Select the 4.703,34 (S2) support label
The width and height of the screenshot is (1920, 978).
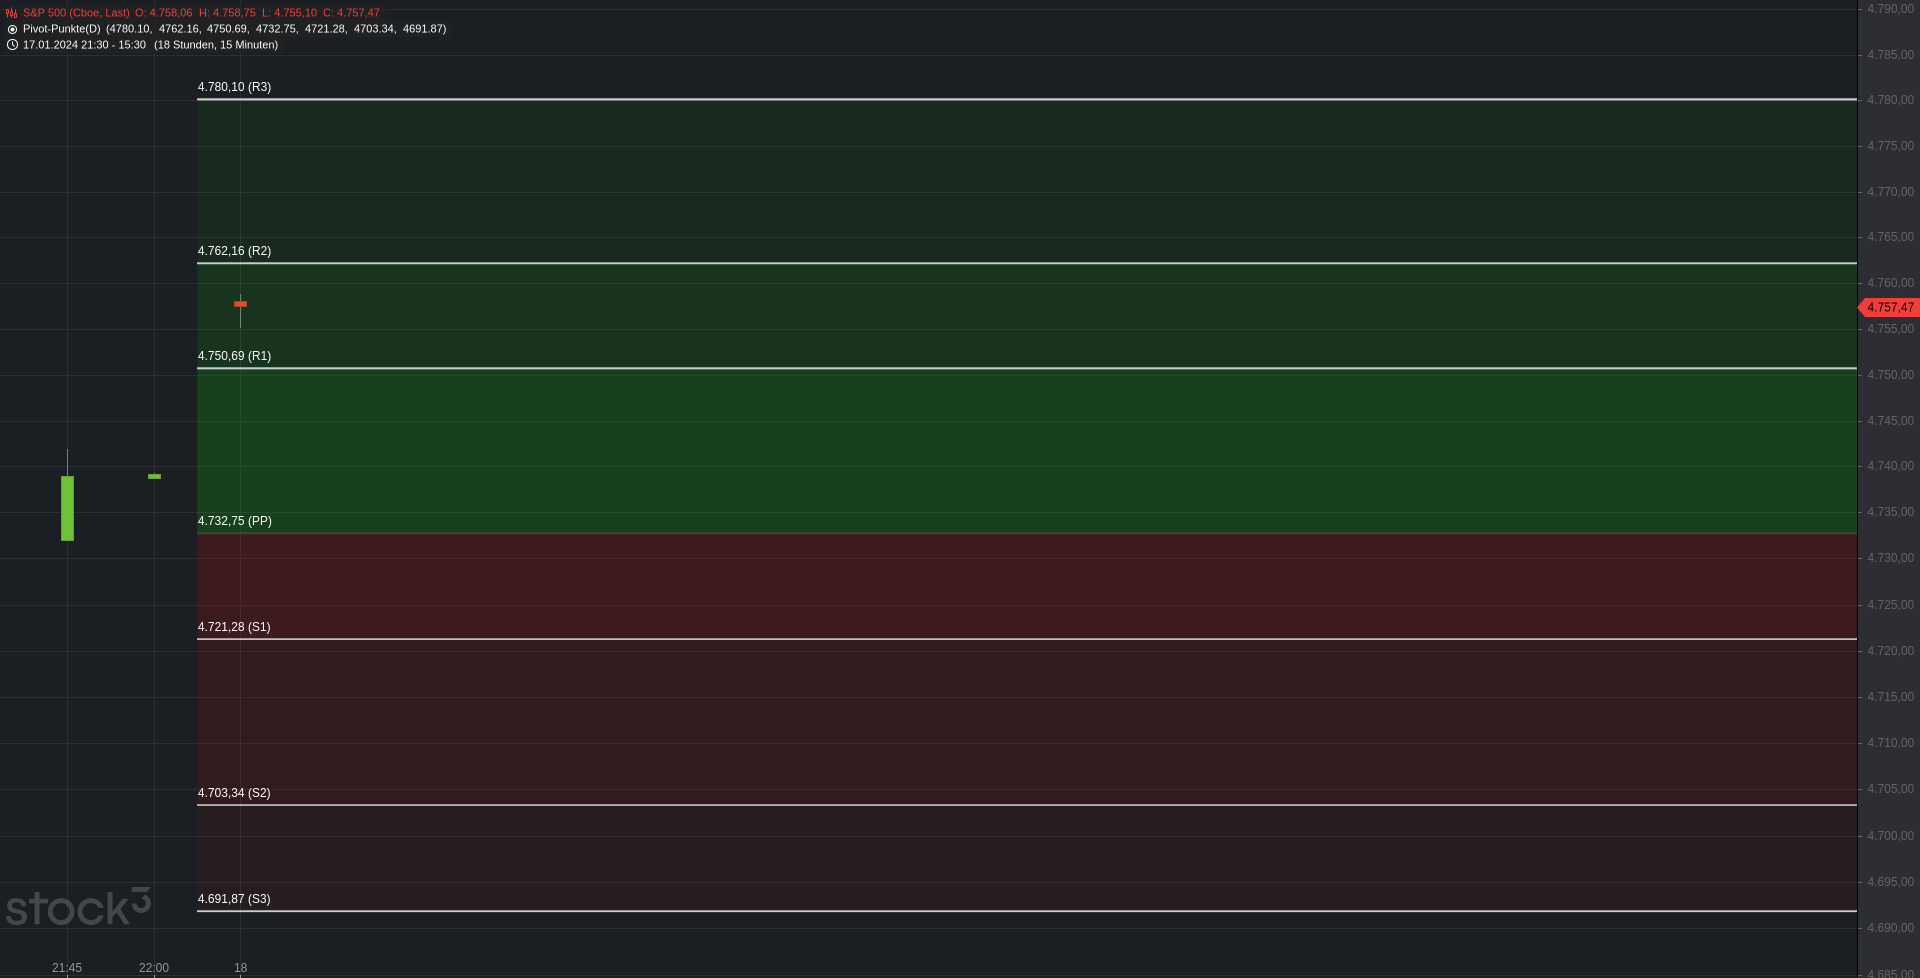pyautogui.click(x=234, y=793)
